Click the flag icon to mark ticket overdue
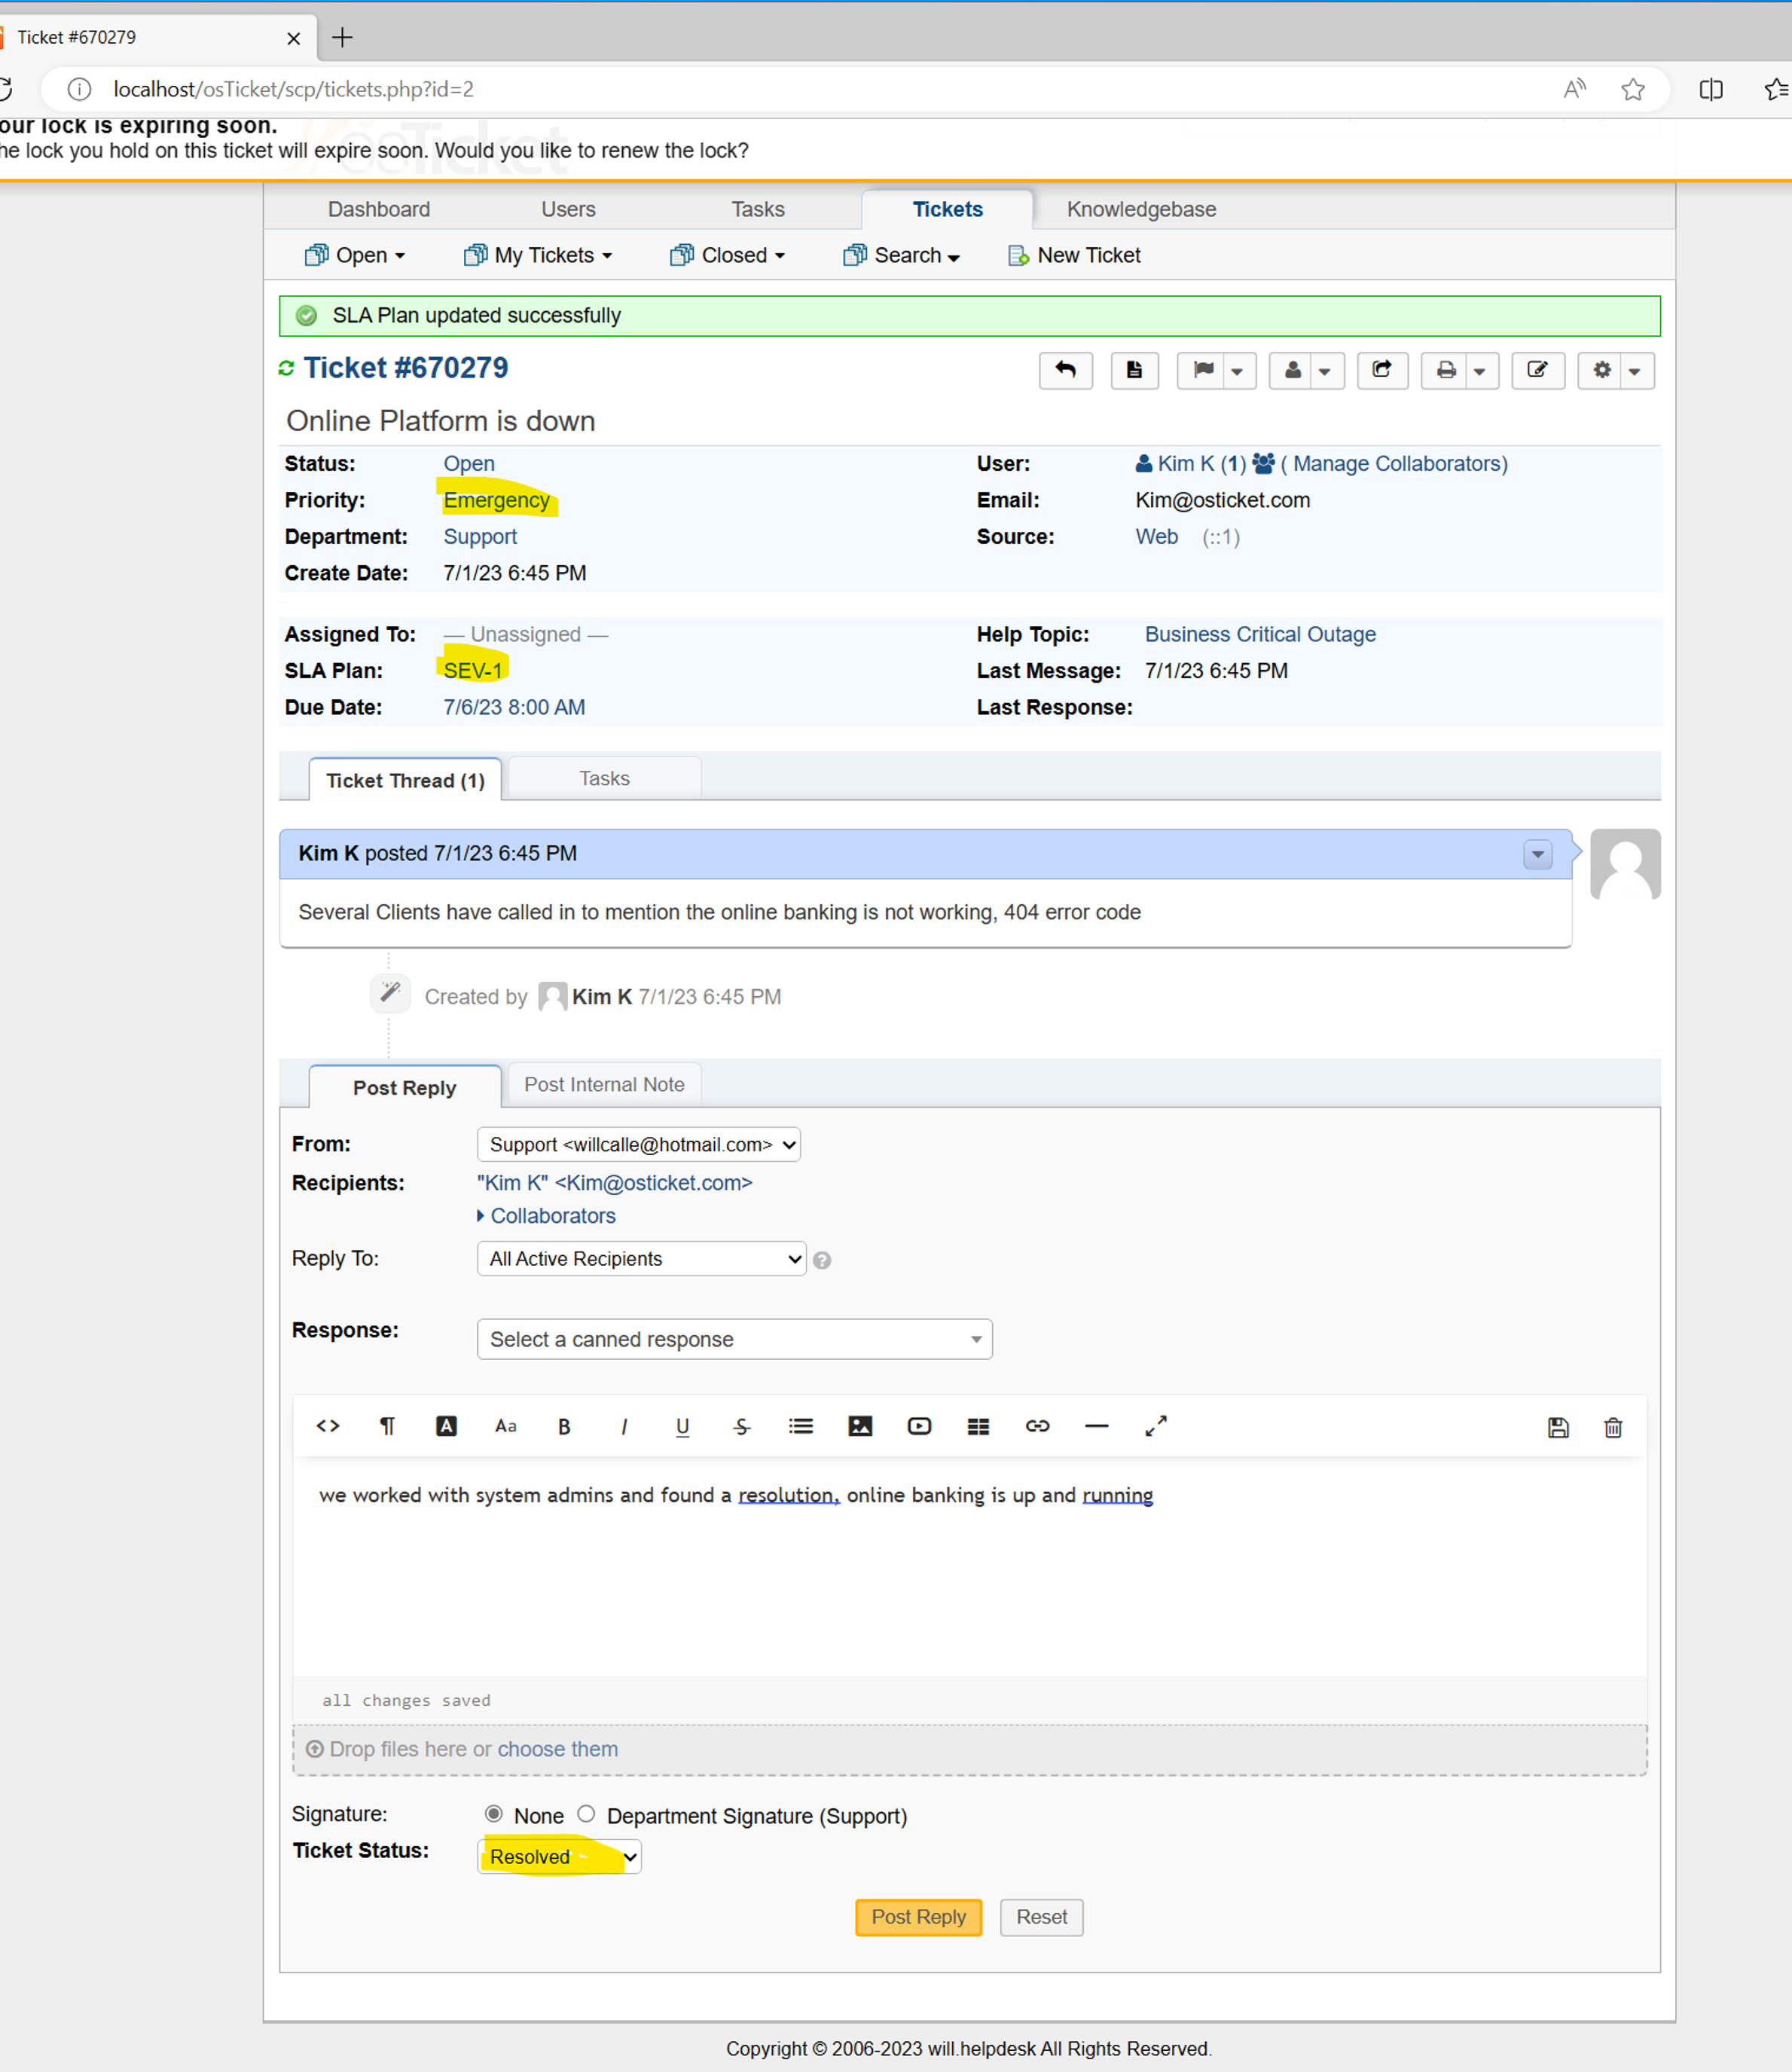 coord(1203,370)
